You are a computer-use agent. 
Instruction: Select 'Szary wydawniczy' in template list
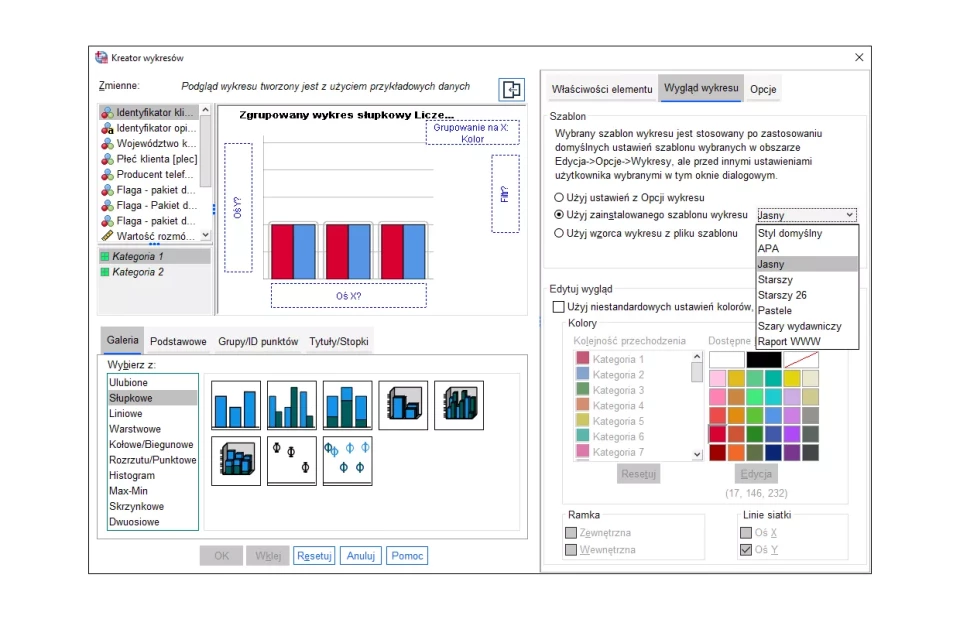799,326
